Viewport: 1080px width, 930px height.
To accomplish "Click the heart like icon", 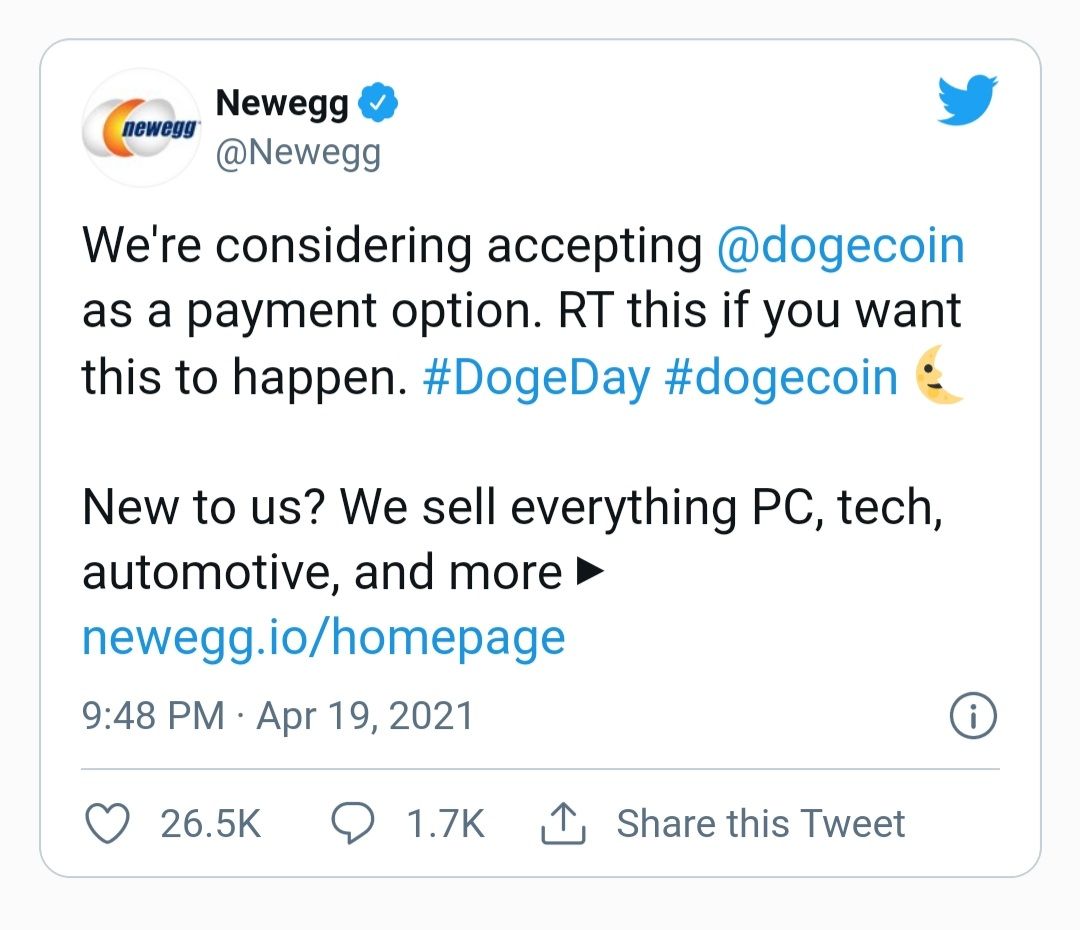I will click(x=107, y=824).
